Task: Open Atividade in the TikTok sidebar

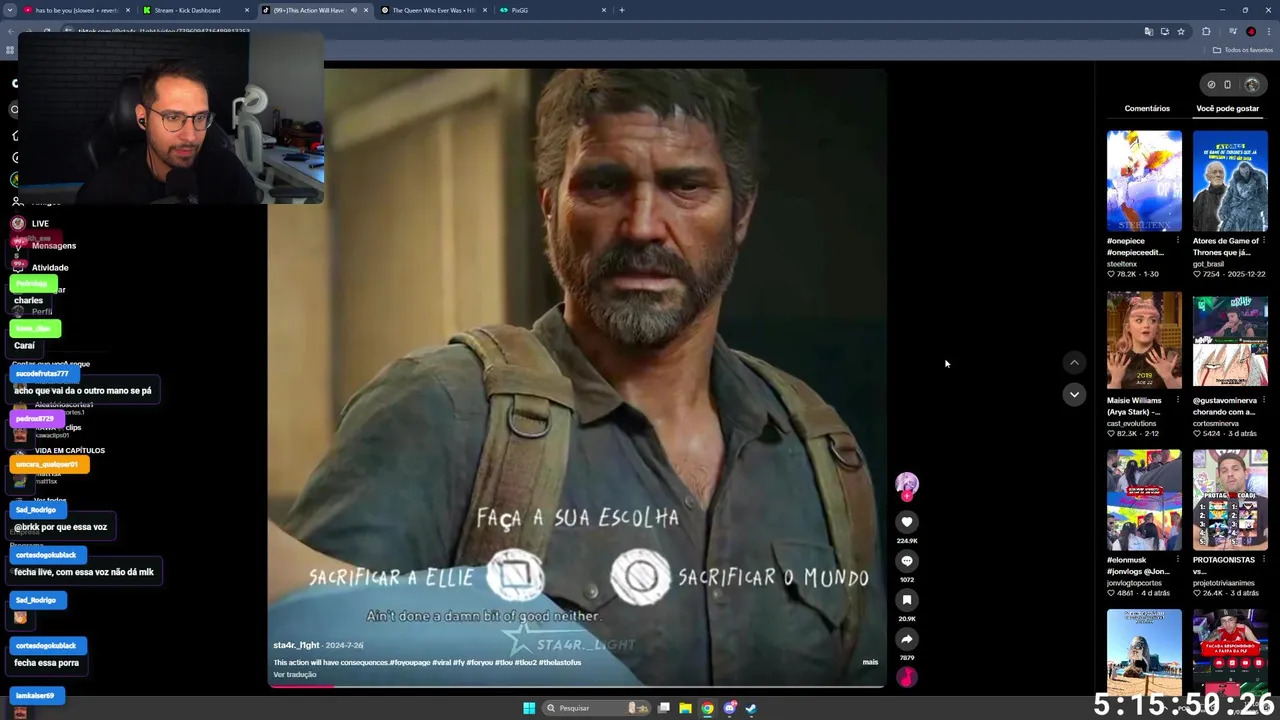Action: [50, 268]
